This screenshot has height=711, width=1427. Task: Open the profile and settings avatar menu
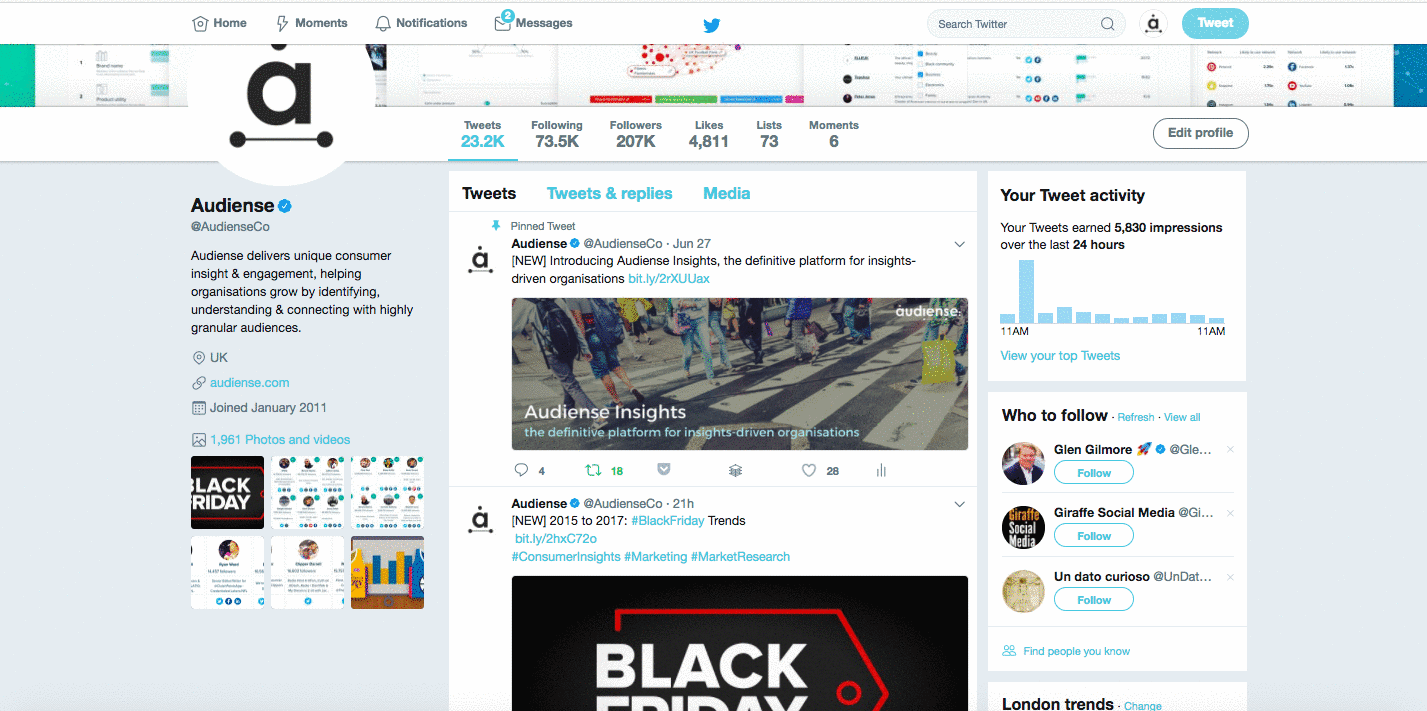point(1154,23)
